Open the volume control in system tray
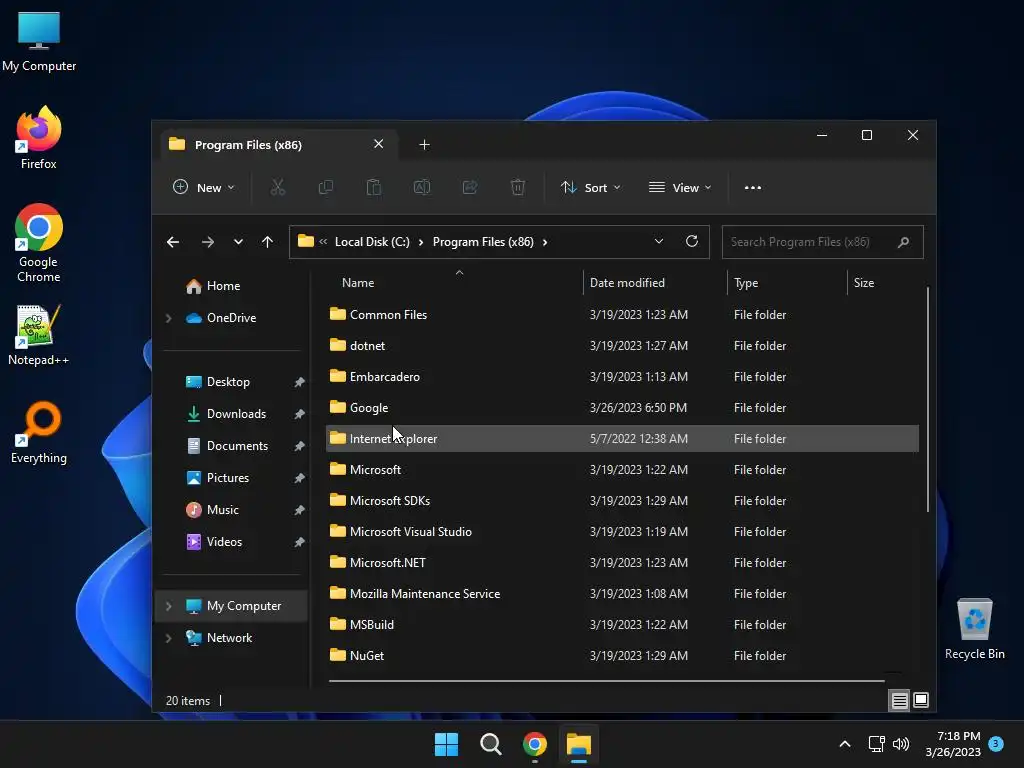This screenshot has width=1024, height=768. point(901,744)
